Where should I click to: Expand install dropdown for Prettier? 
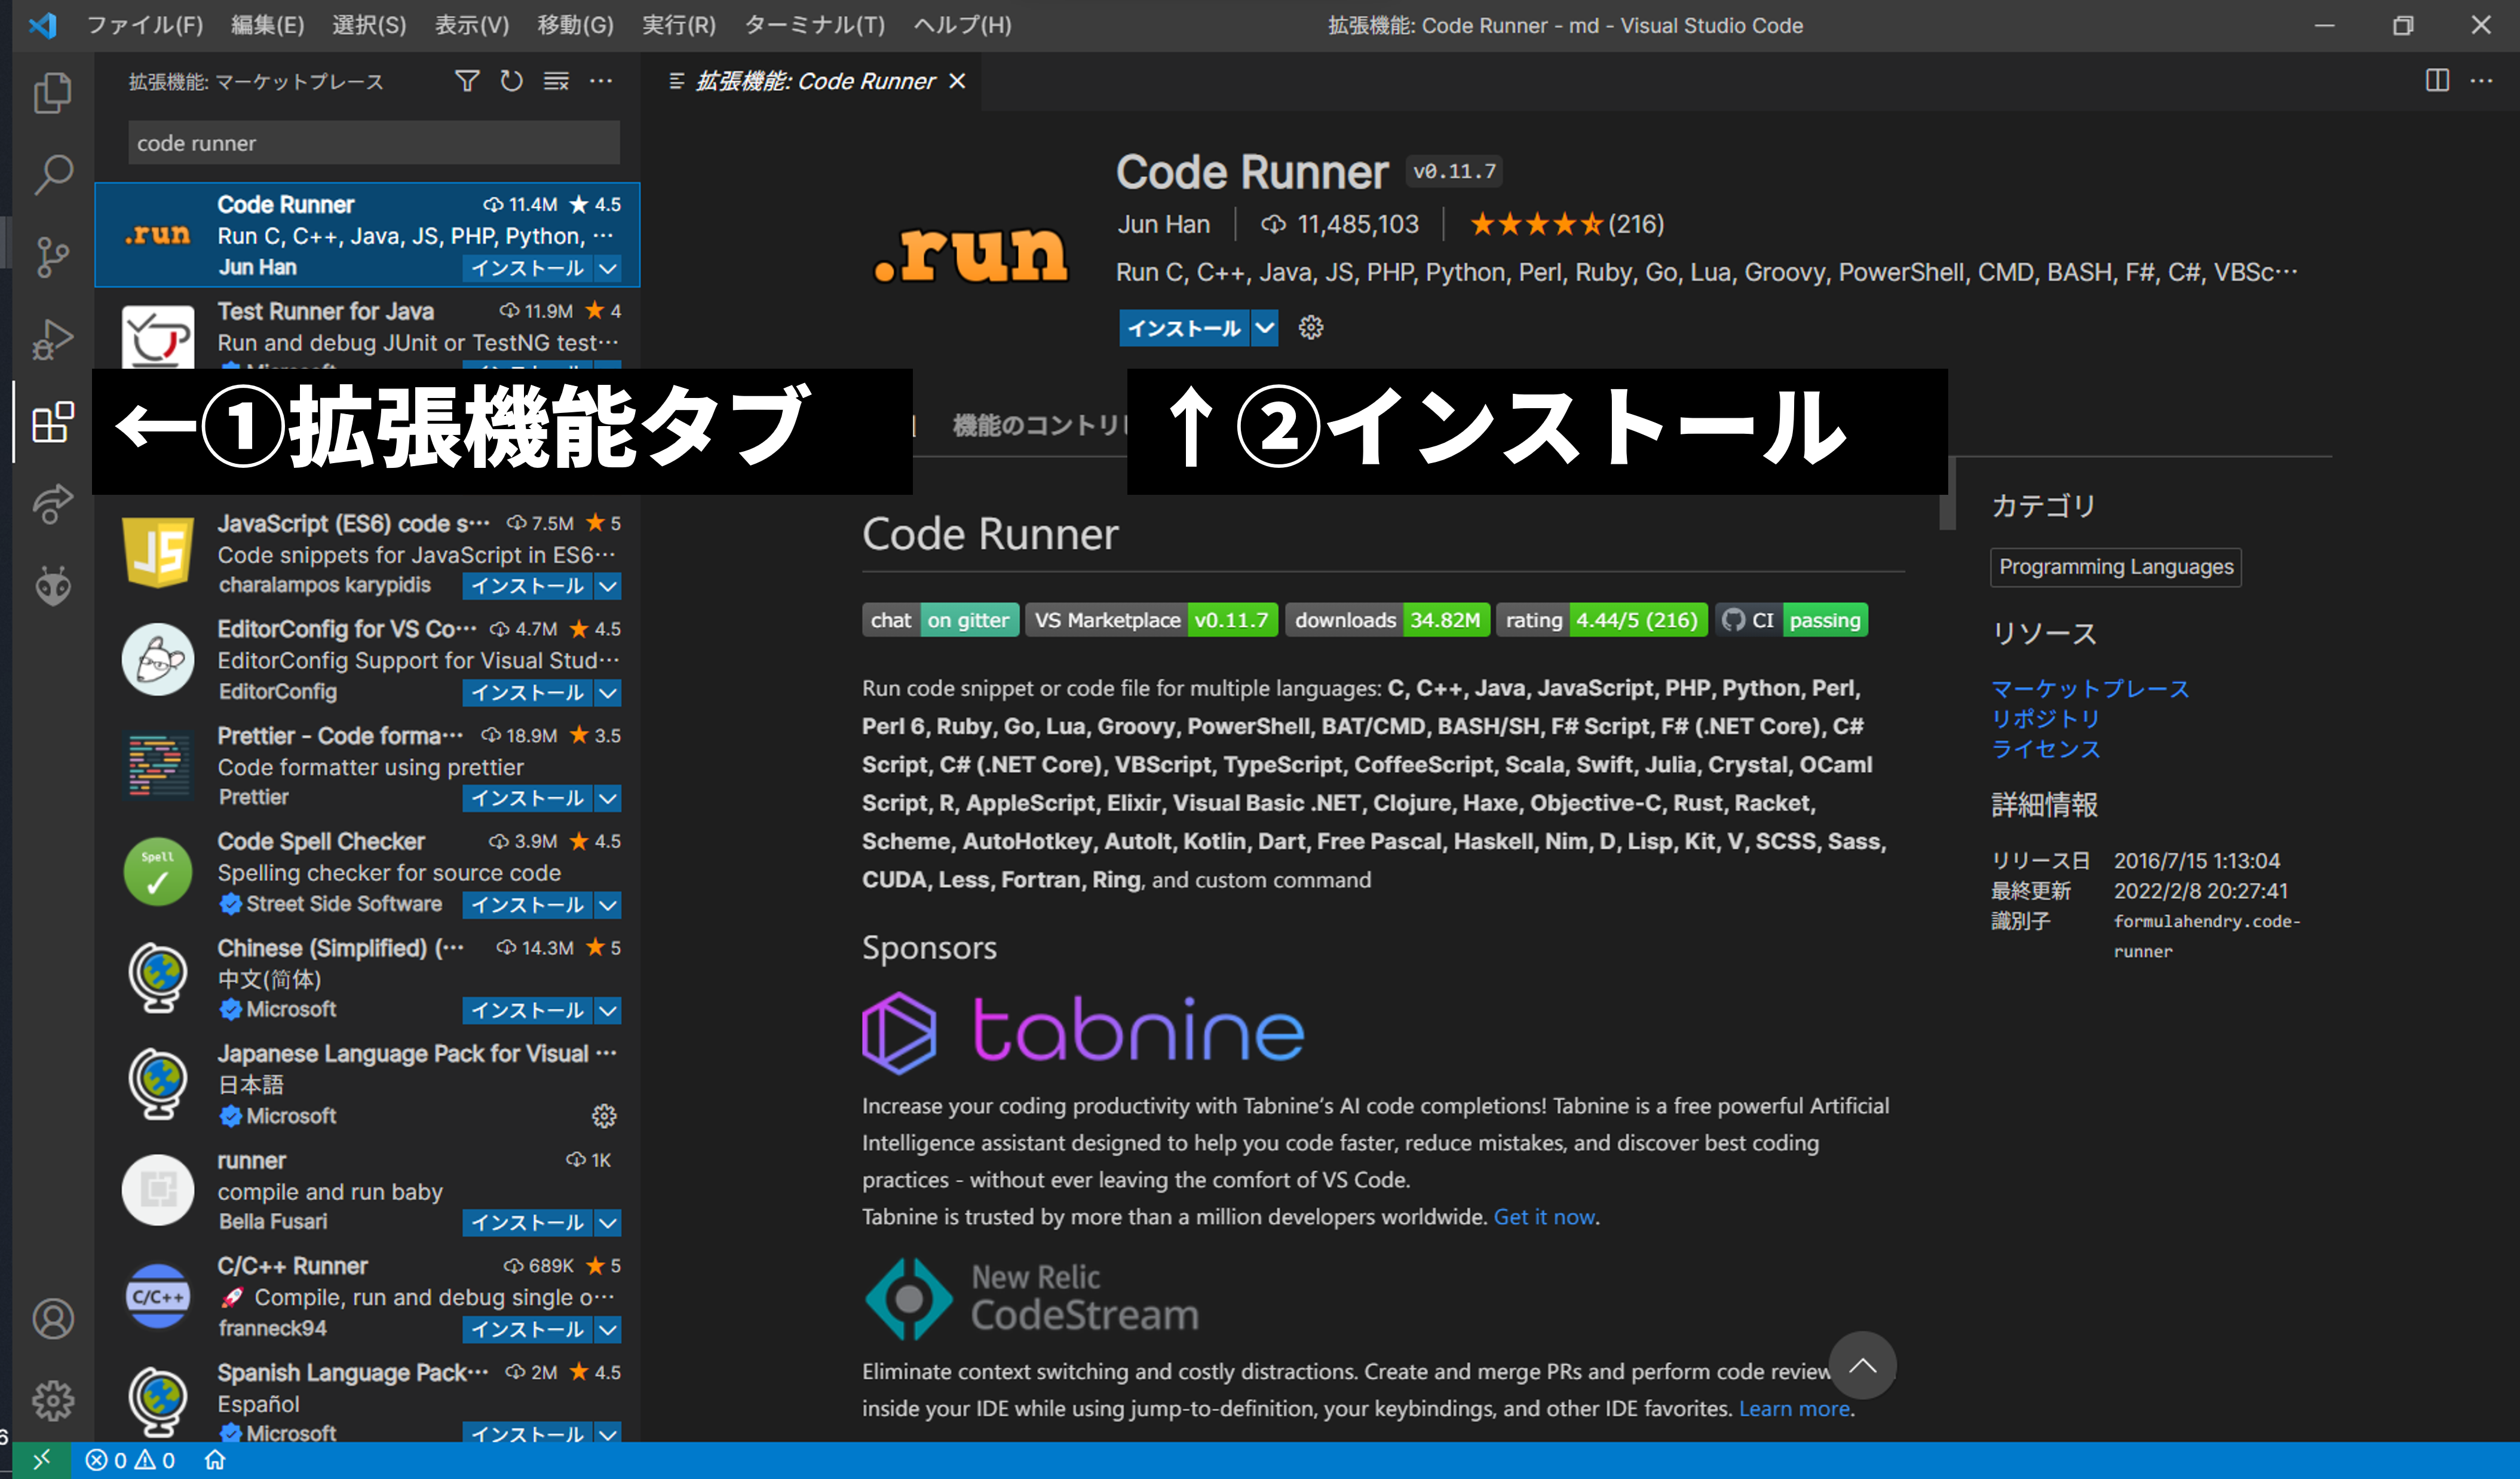(608, 799)
